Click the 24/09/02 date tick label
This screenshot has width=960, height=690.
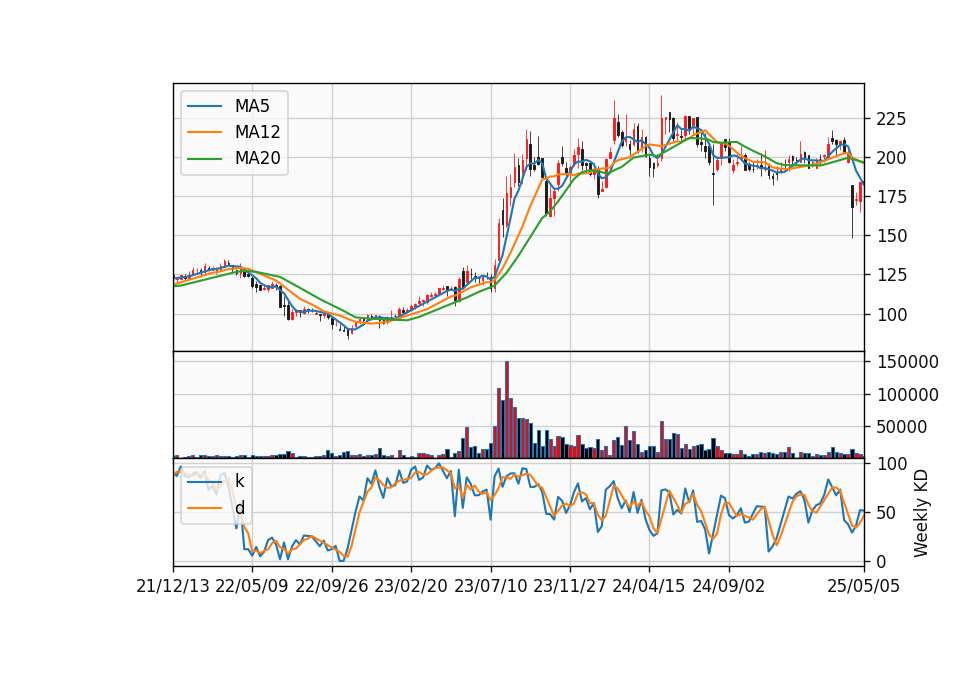point(729,586)
